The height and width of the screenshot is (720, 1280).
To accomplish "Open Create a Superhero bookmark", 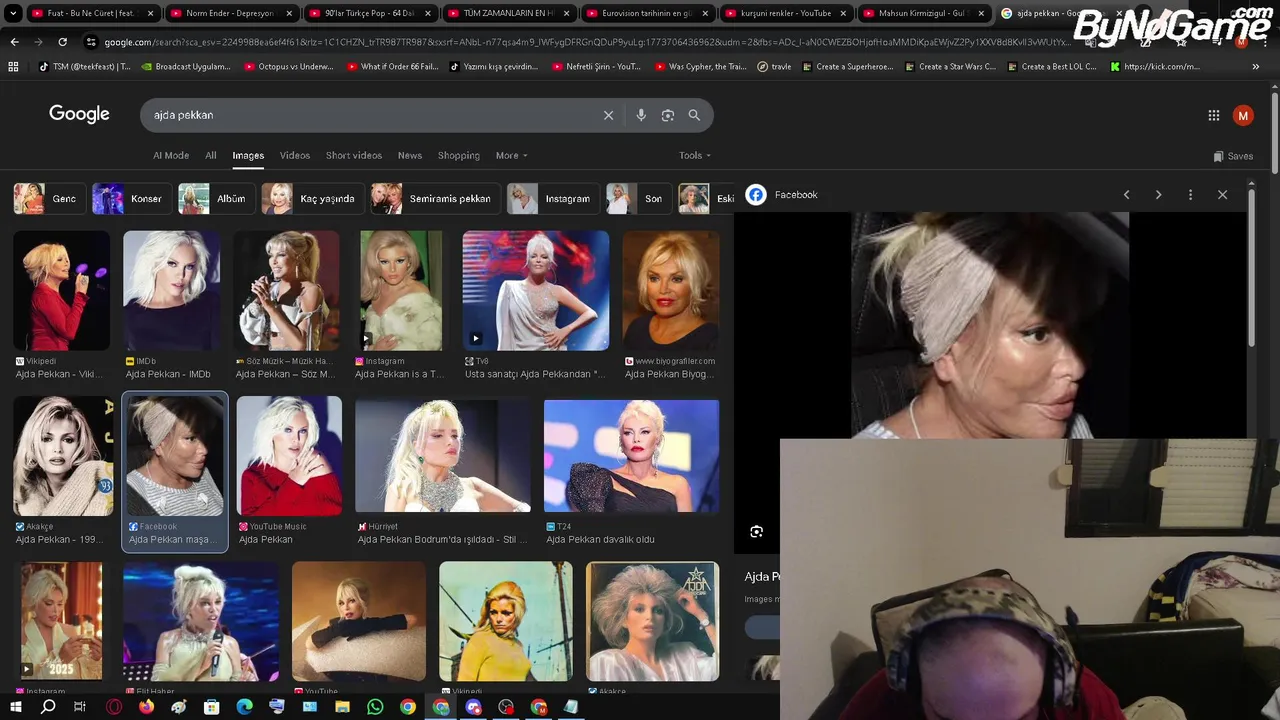I will (847, 67).
